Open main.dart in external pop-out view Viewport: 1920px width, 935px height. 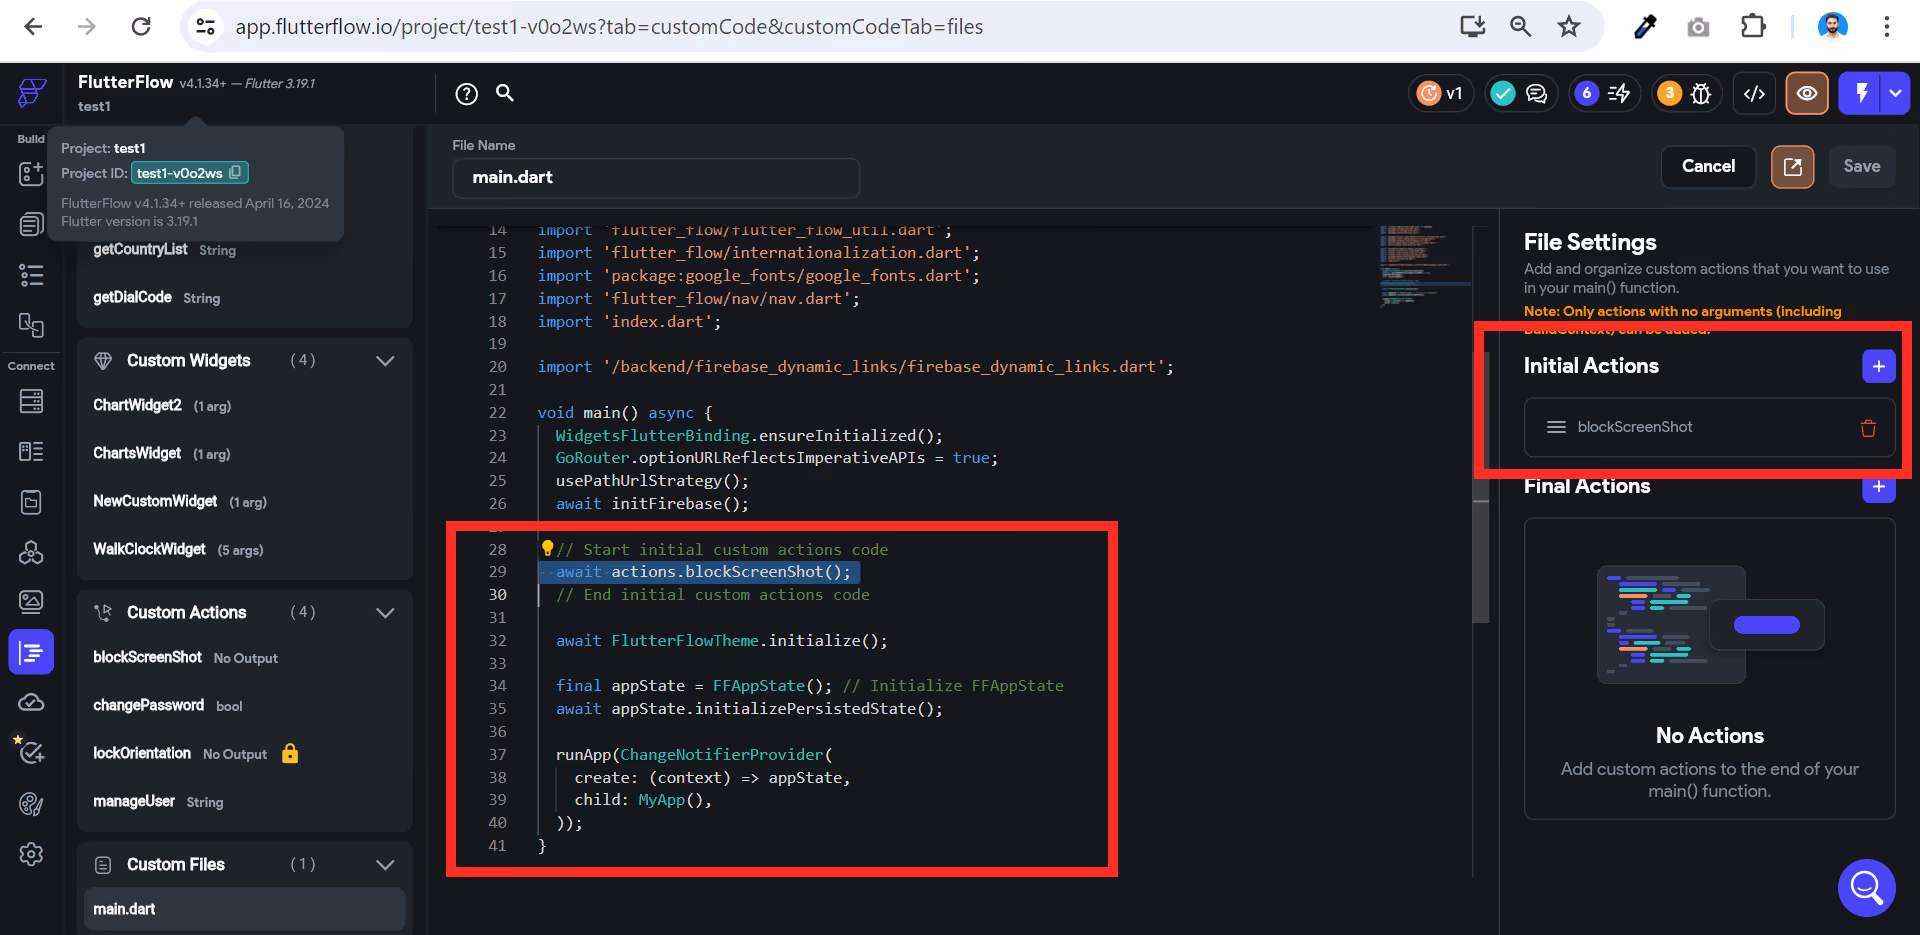(1792, 167)
